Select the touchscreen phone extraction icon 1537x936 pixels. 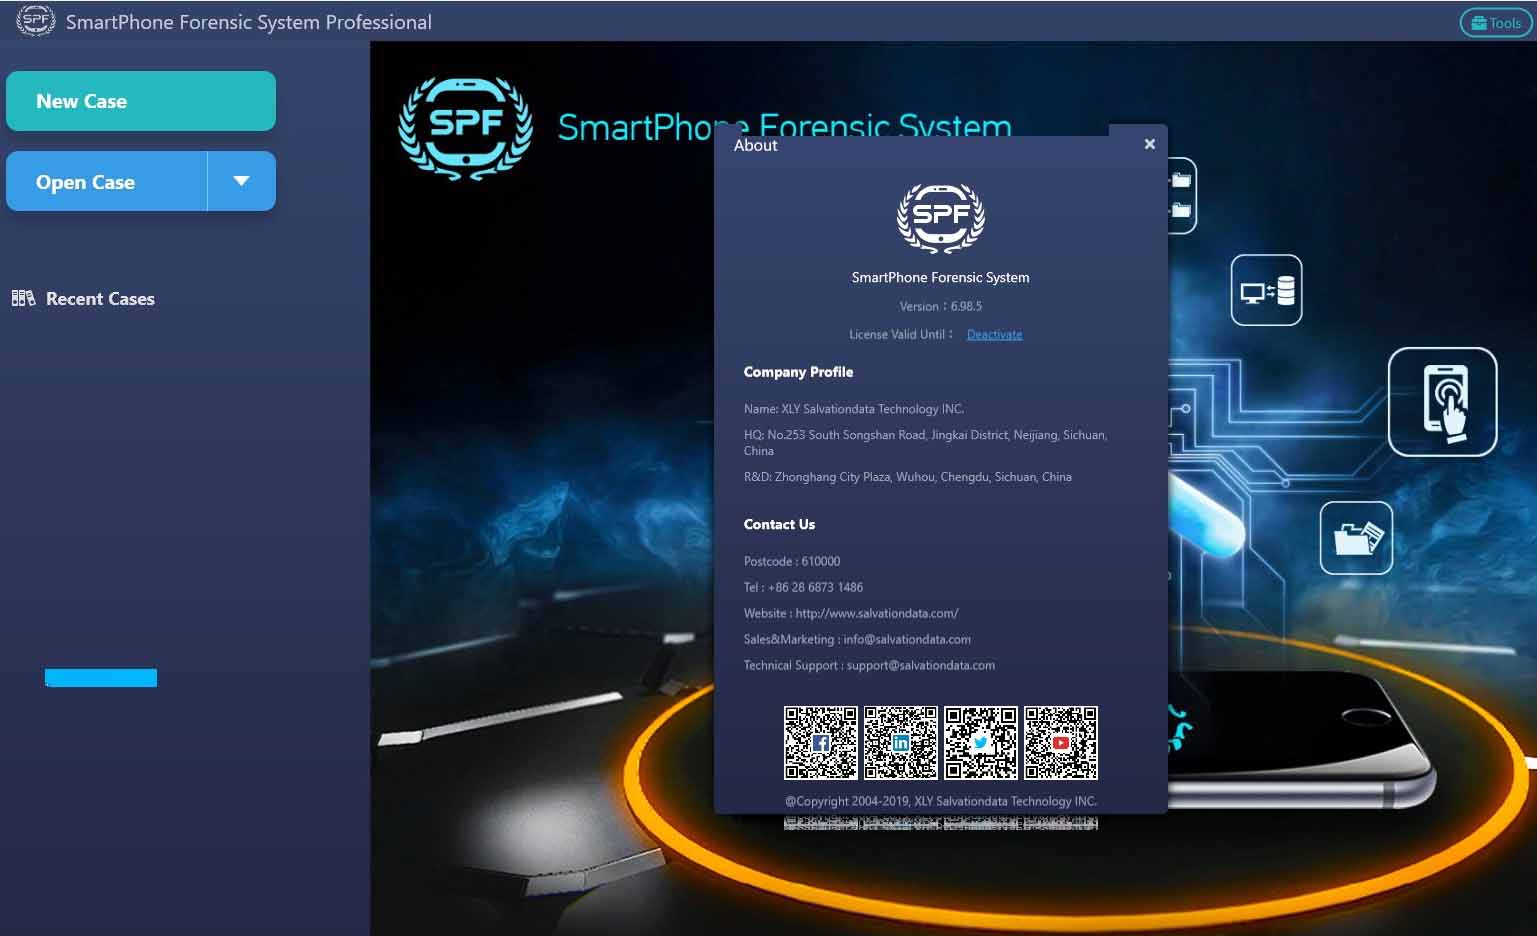(x=1443, y=401)
